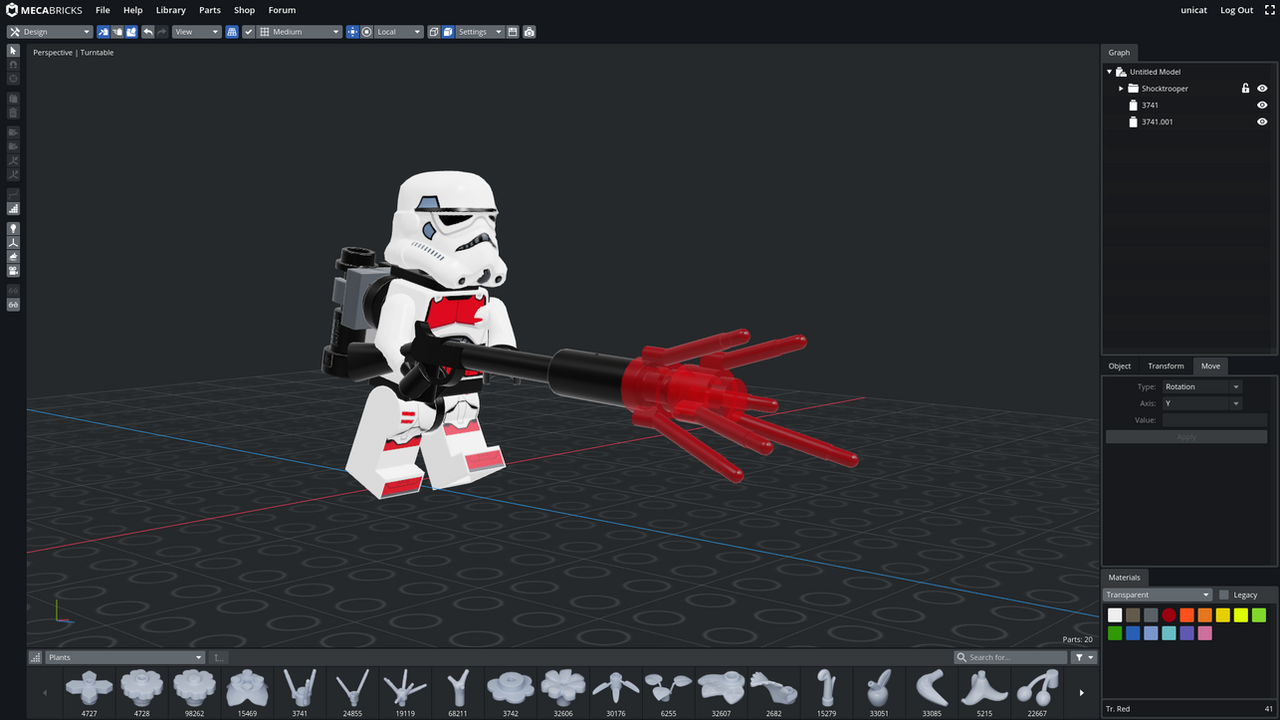Collapse the Untitled Model tree
This screenshot has width=1280, height=720.
(1109, 72)
